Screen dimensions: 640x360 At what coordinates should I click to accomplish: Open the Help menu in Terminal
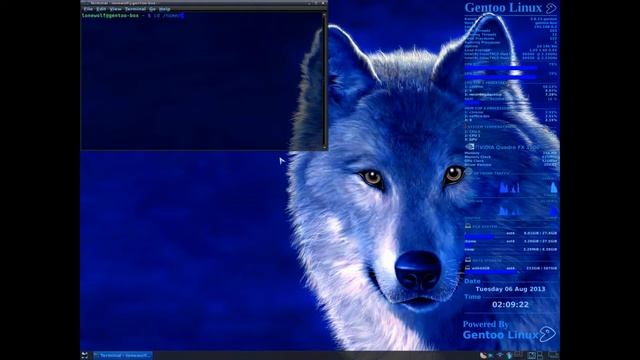point(164,9)
